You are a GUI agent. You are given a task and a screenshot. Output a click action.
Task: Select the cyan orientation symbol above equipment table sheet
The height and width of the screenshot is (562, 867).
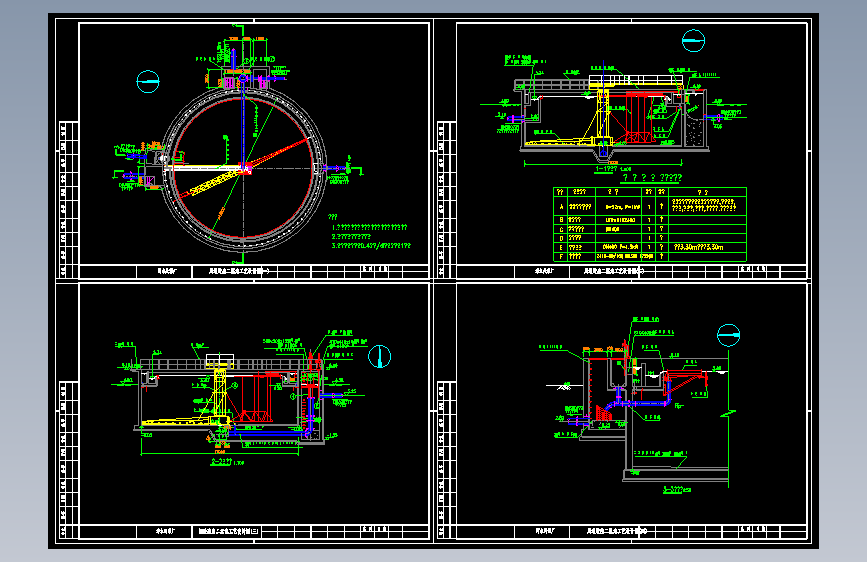pyautogui.click(x=693, y=40)
